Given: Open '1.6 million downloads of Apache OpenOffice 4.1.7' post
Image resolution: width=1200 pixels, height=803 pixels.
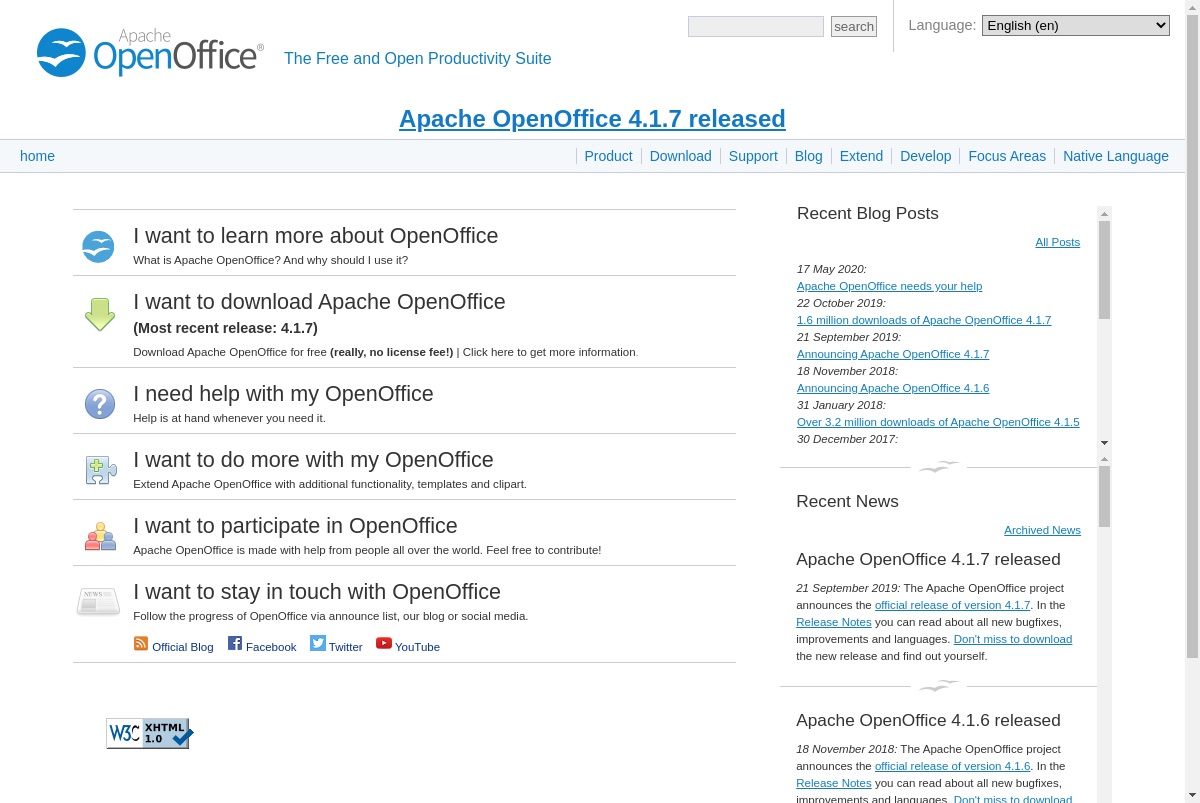Looking at the screenshot, I should click(924, 320).
